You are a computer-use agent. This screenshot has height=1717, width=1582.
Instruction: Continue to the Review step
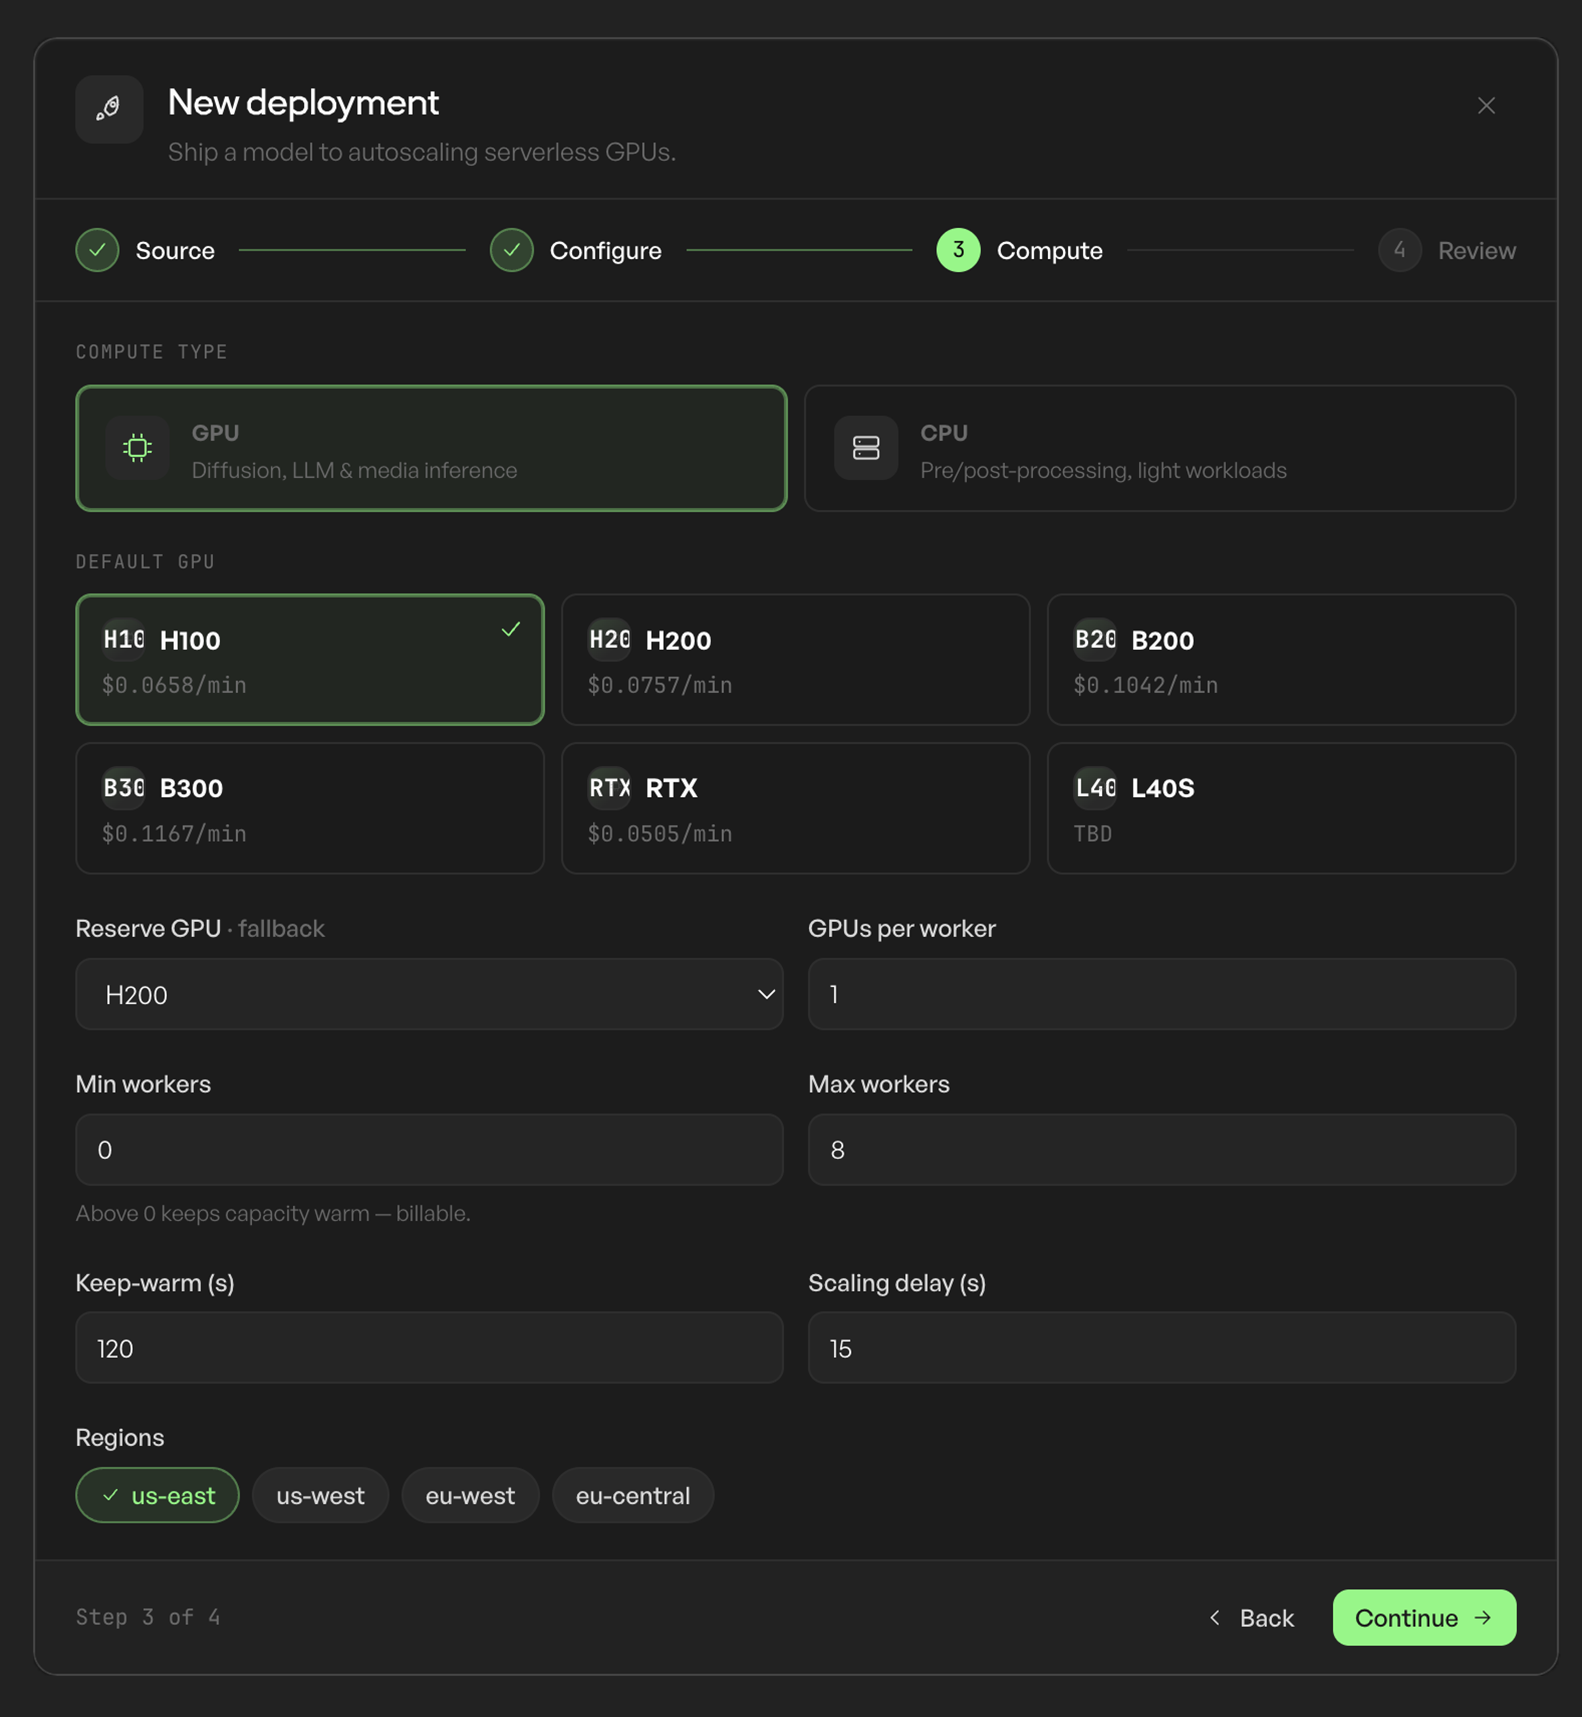click(1424, 1618)
